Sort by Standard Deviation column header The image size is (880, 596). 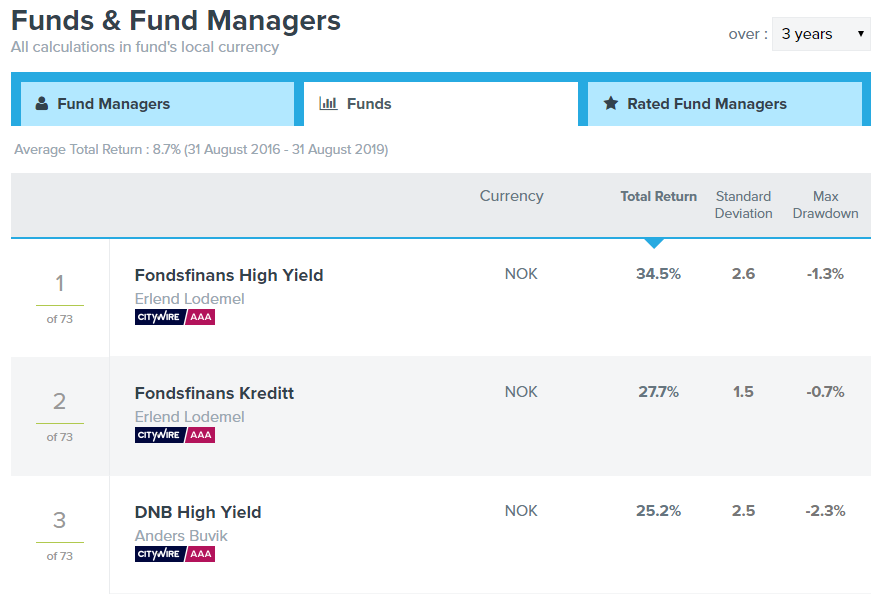click(743, 205)
